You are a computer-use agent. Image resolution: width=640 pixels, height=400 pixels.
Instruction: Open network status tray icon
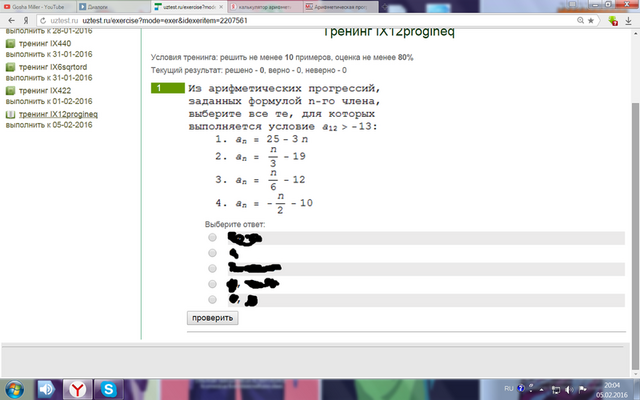[556, 389]
